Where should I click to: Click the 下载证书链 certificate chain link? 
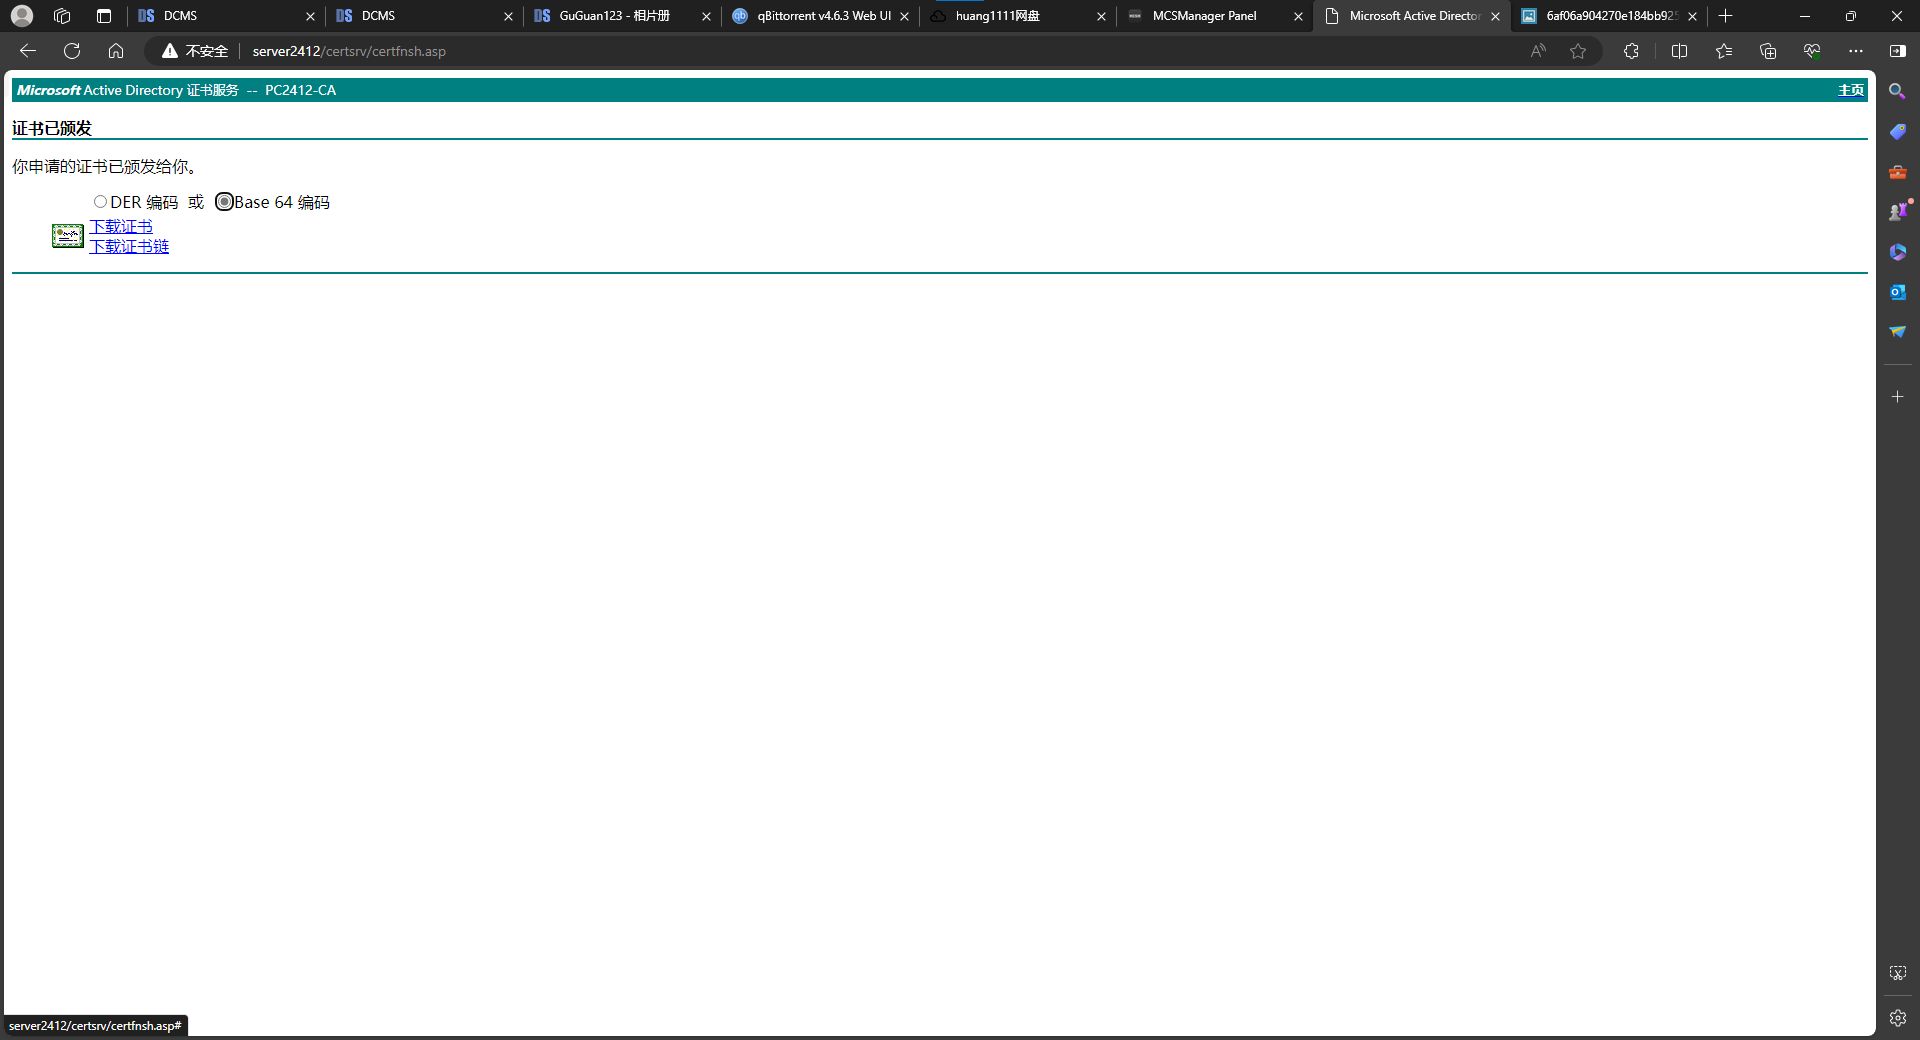[129, 246]
